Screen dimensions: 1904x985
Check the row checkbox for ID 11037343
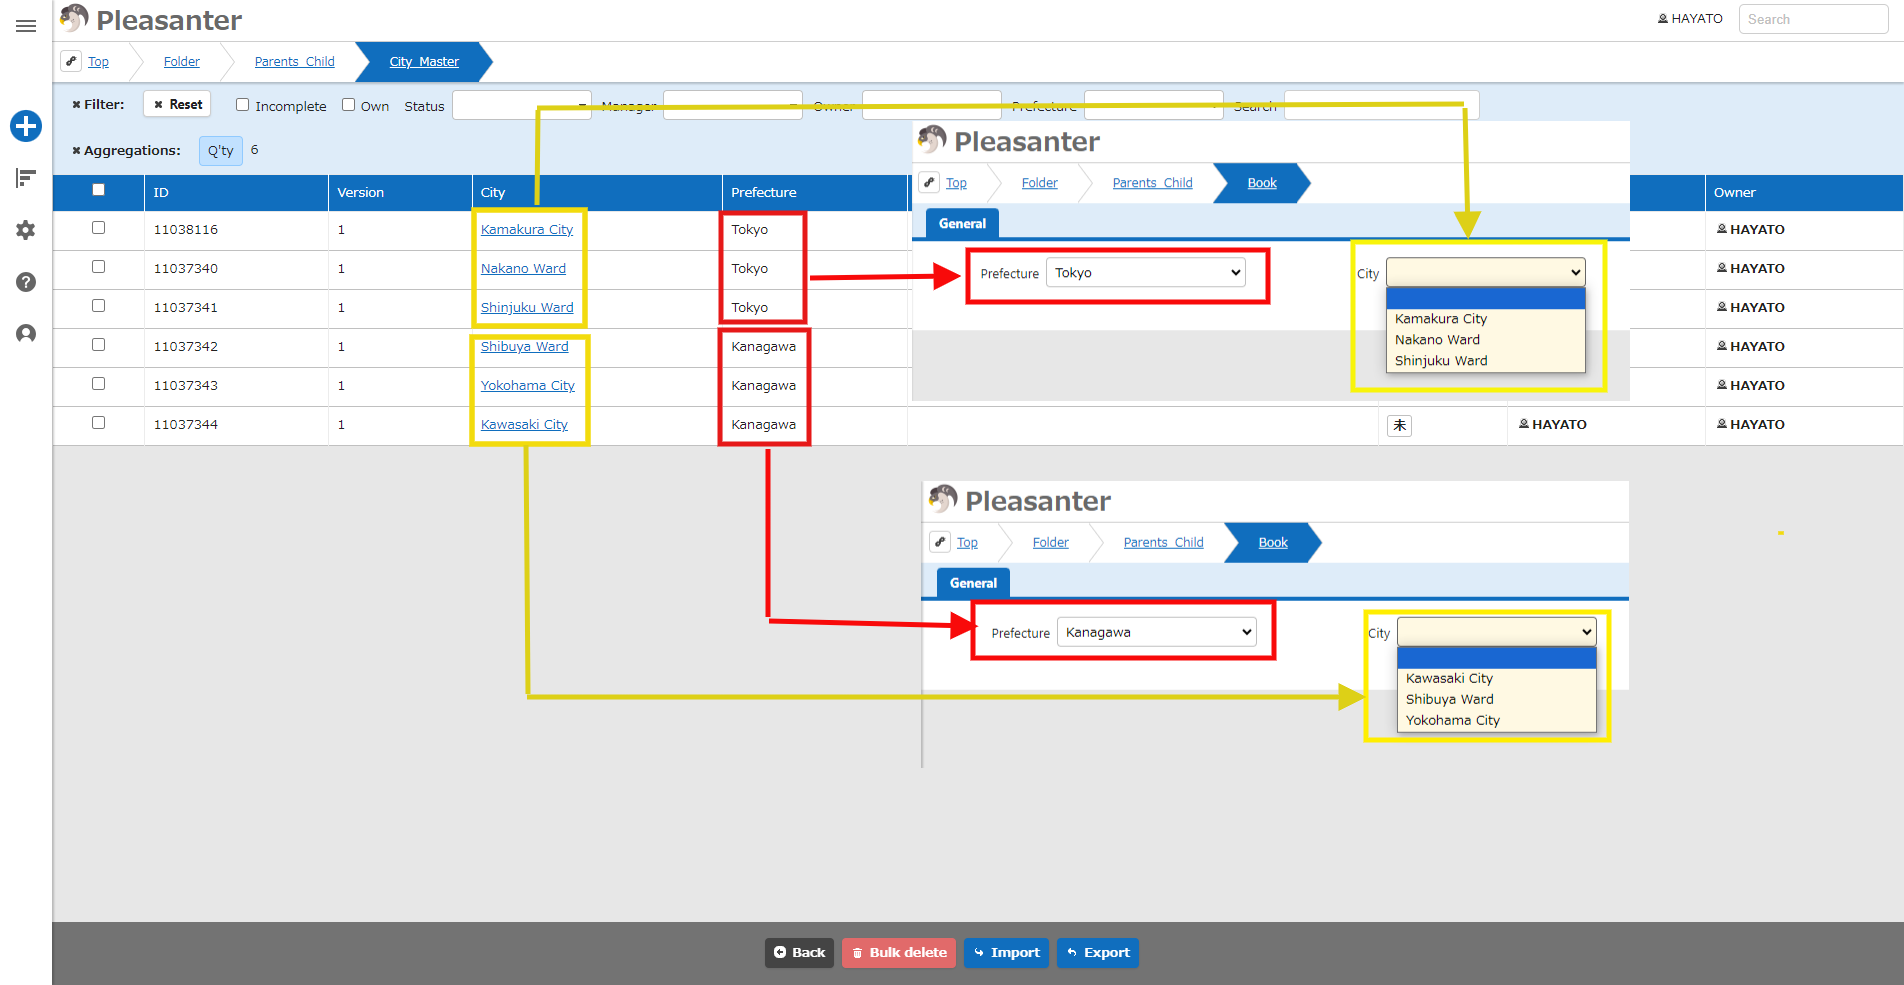(x=98, y=384)
